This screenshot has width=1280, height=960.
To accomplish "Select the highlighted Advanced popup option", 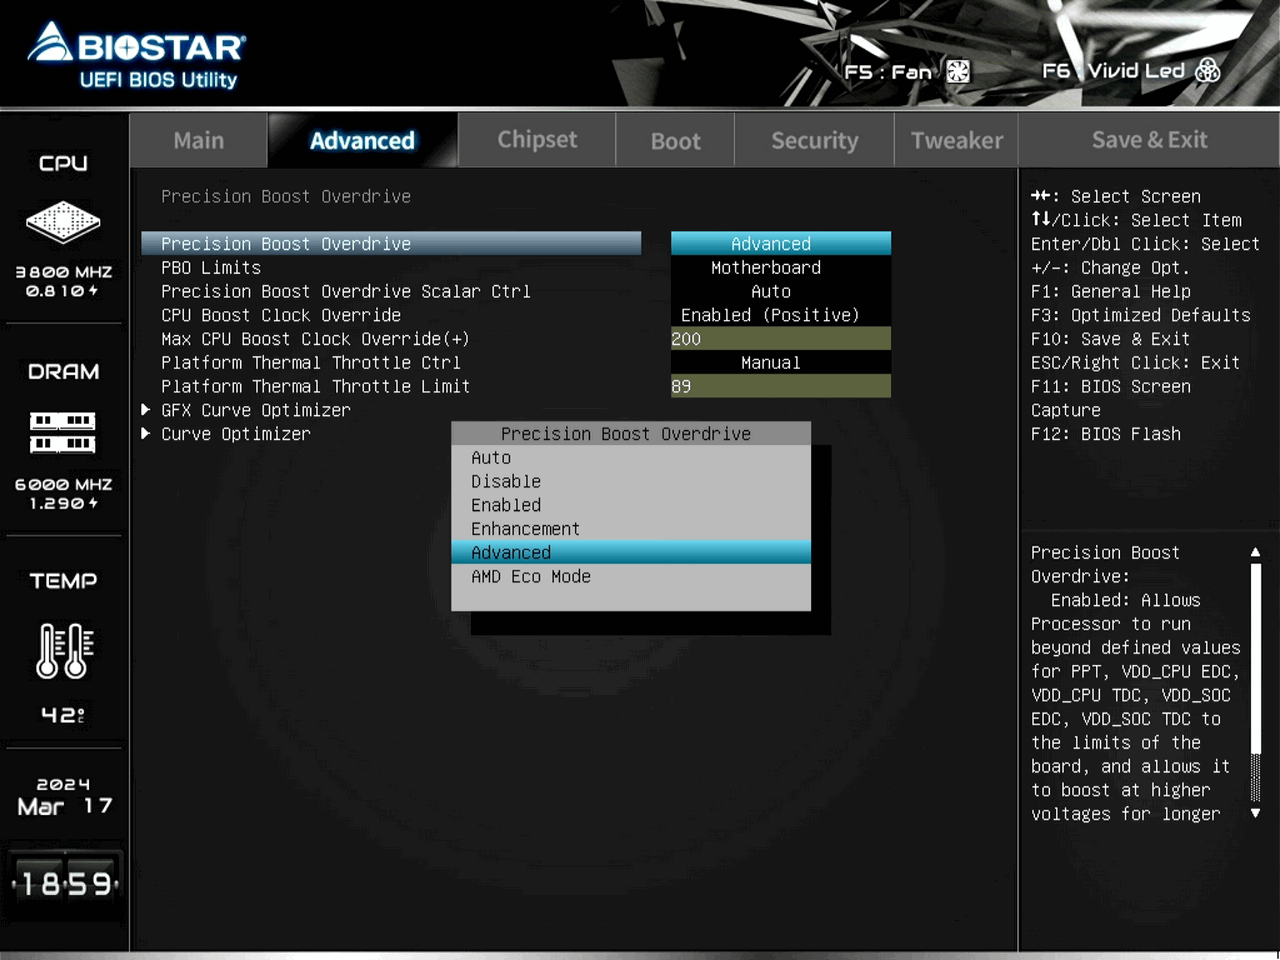I will (631, 552).
